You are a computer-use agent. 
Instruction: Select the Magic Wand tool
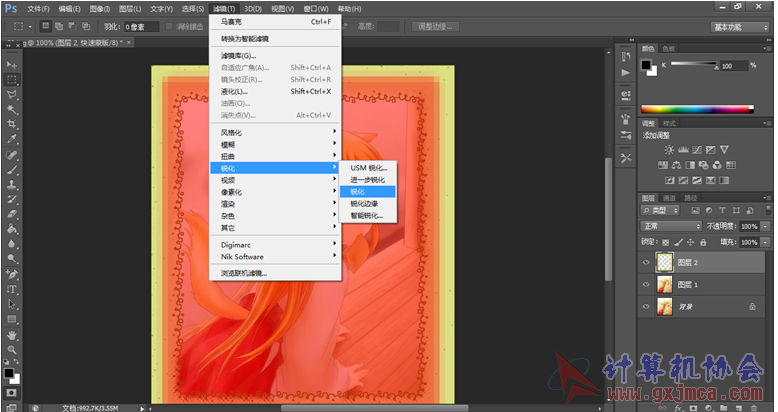(11, 109)
